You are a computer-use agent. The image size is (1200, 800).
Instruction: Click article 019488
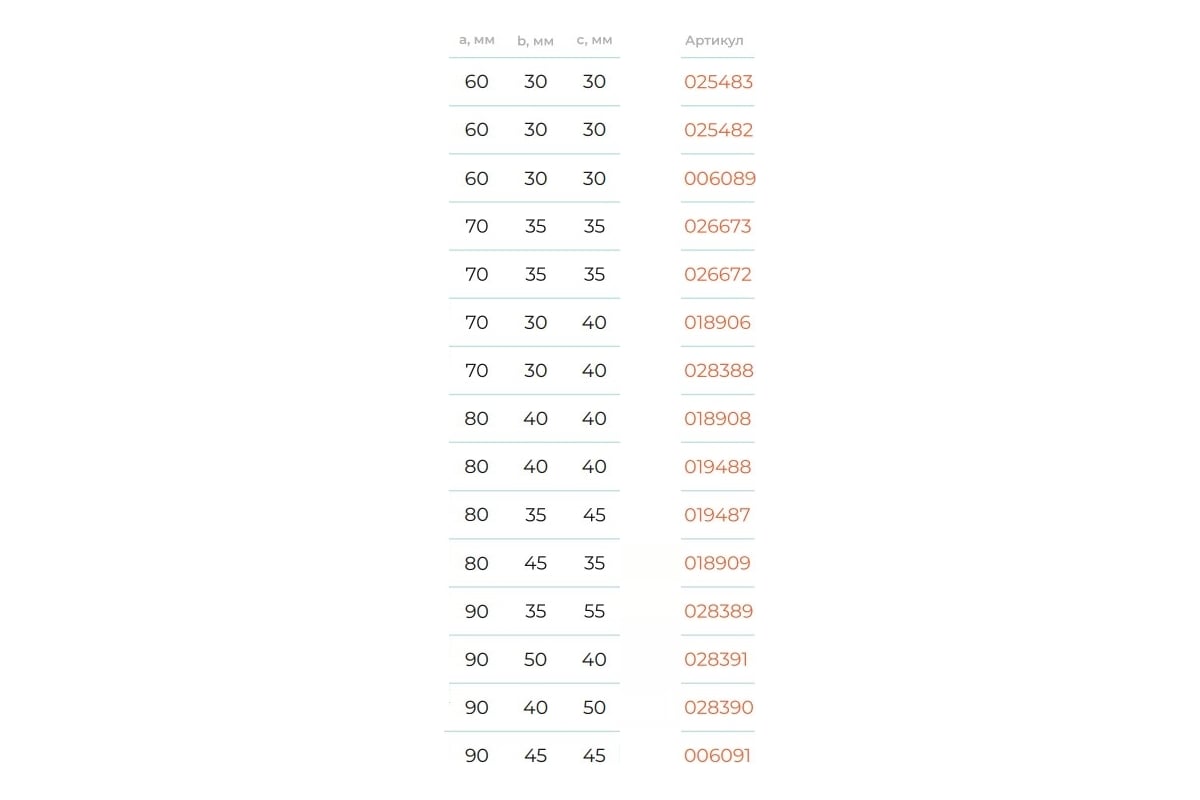click(717, 467)
